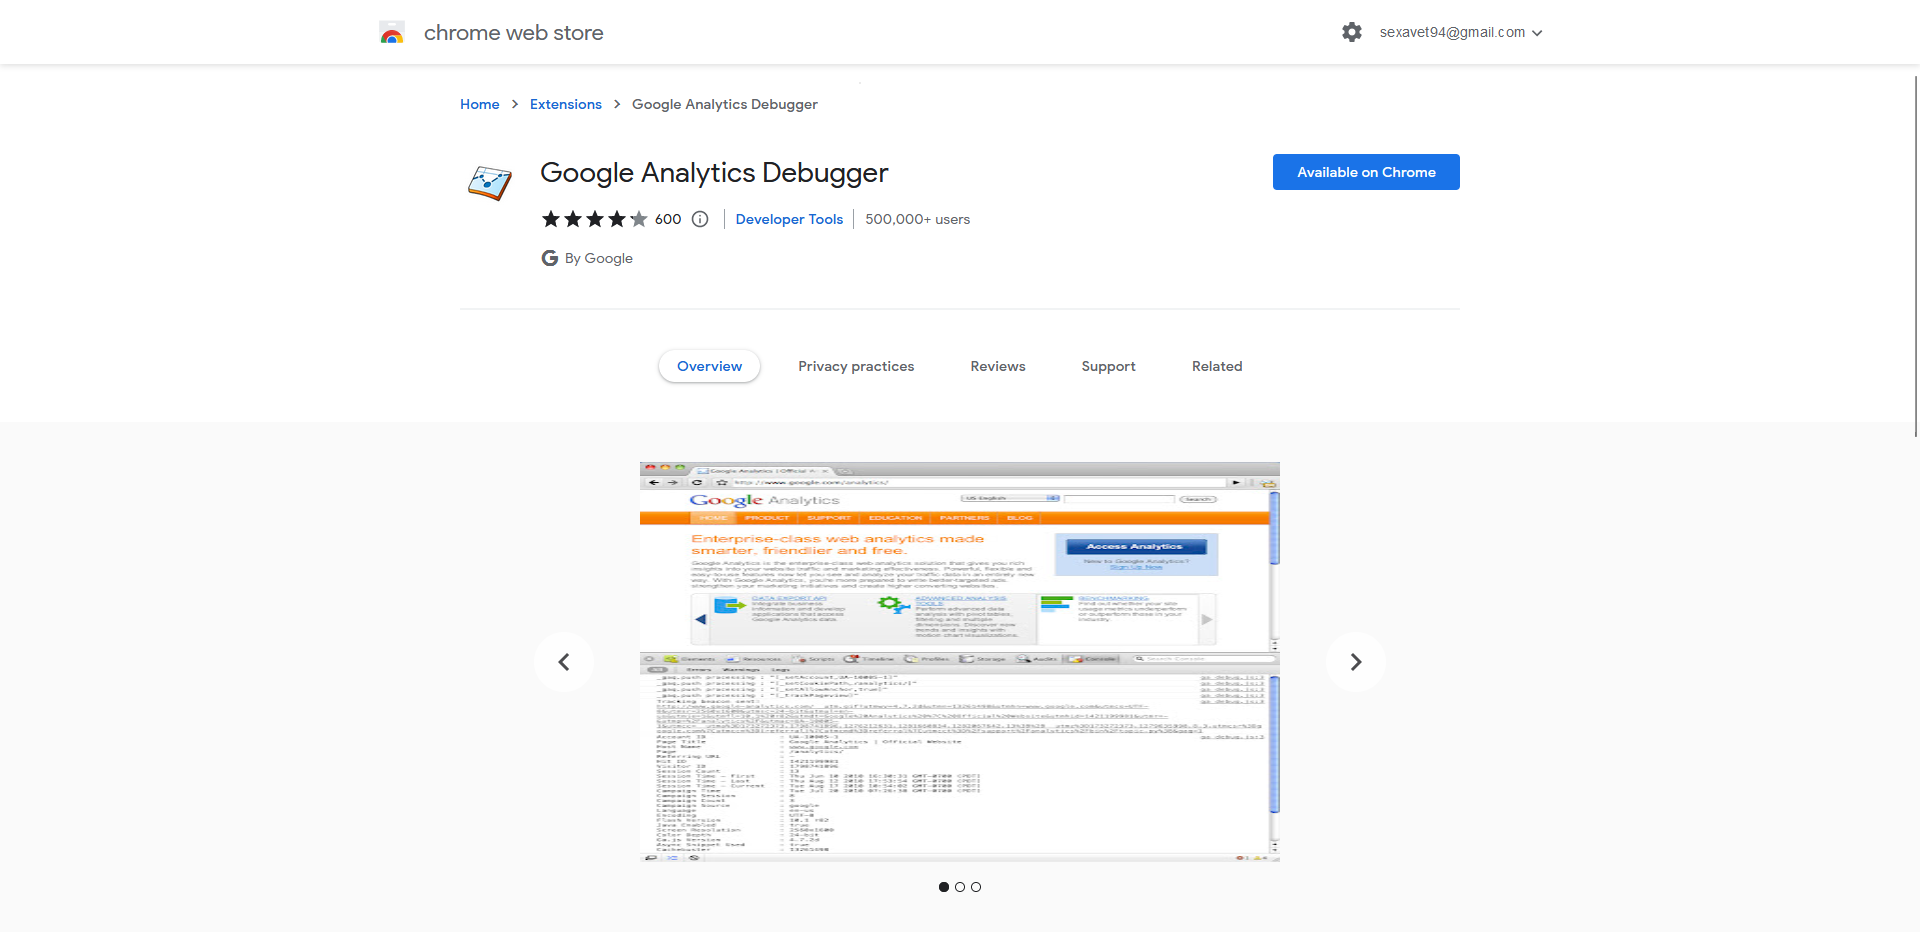Switch to the Related tab
This screenshot has height=947, width=1920.
pyautogui.click(x=1217, y=366)
